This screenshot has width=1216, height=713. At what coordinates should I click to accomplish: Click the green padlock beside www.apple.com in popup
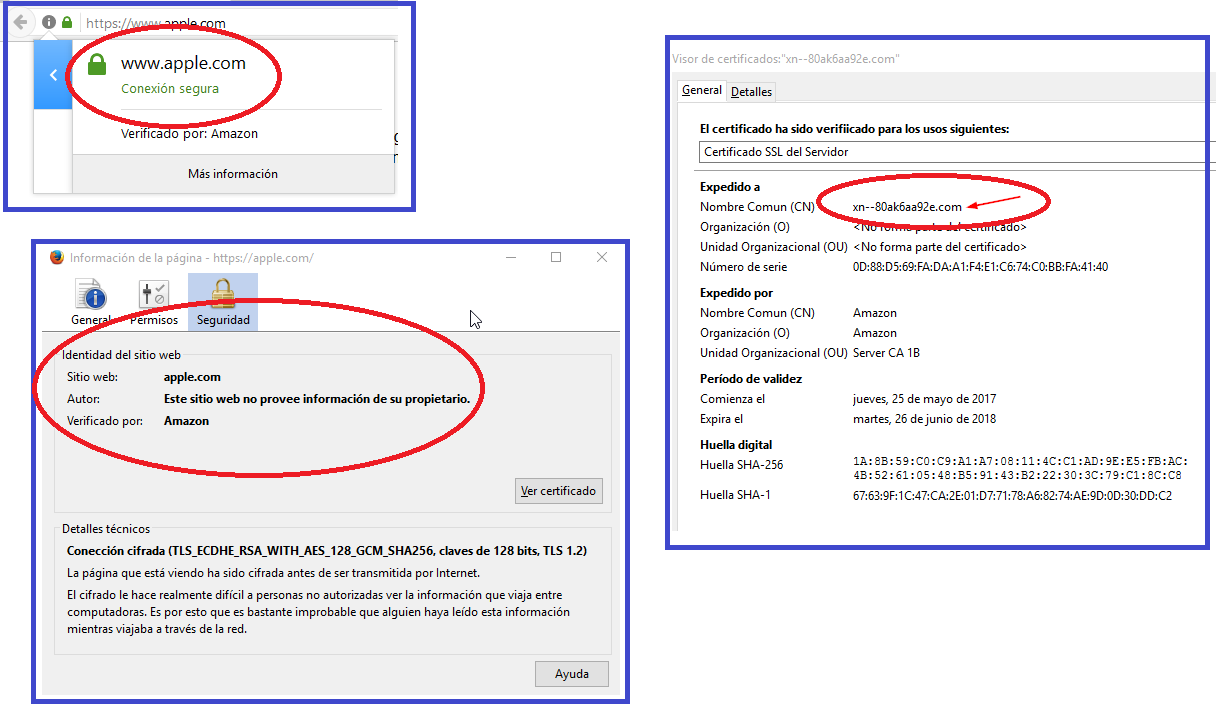(96, 65)
